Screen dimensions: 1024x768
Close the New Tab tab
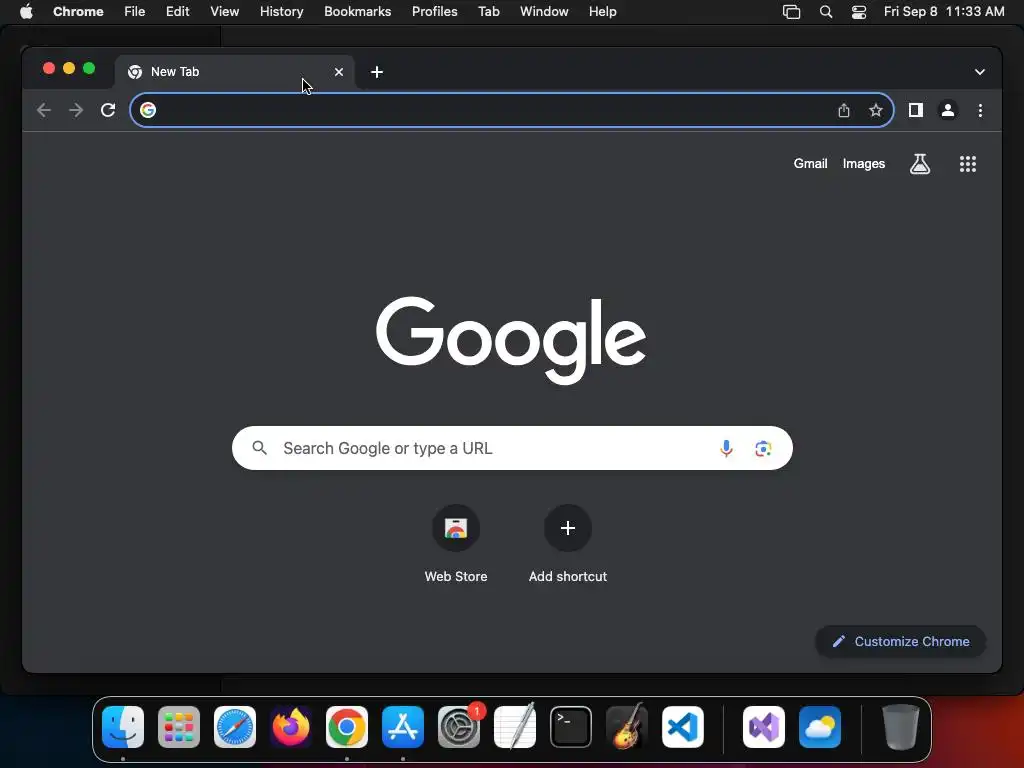[338, 72]
